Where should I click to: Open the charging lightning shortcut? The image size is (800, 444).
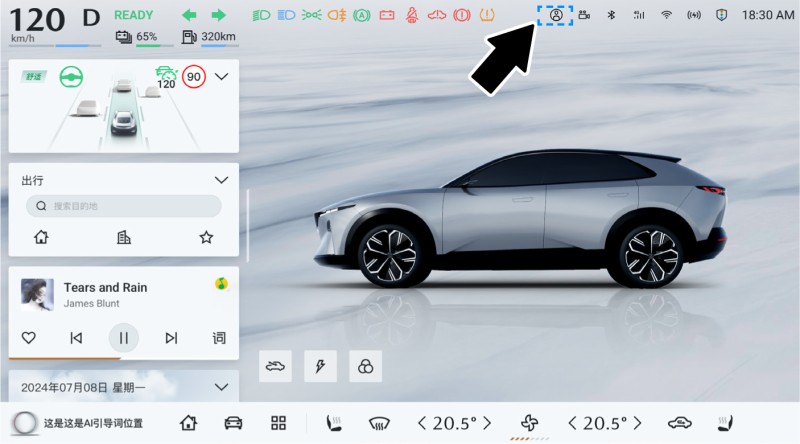[320, 366]
